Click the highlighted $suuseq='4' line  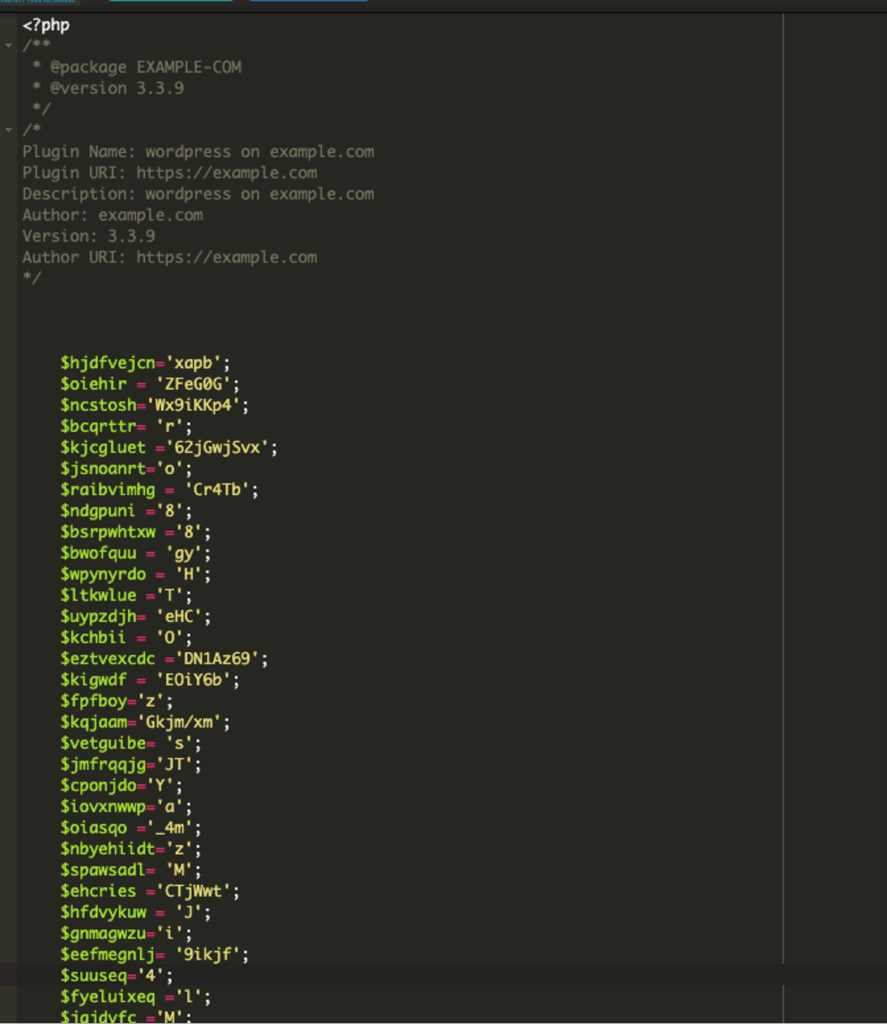(x=117, y=976)
